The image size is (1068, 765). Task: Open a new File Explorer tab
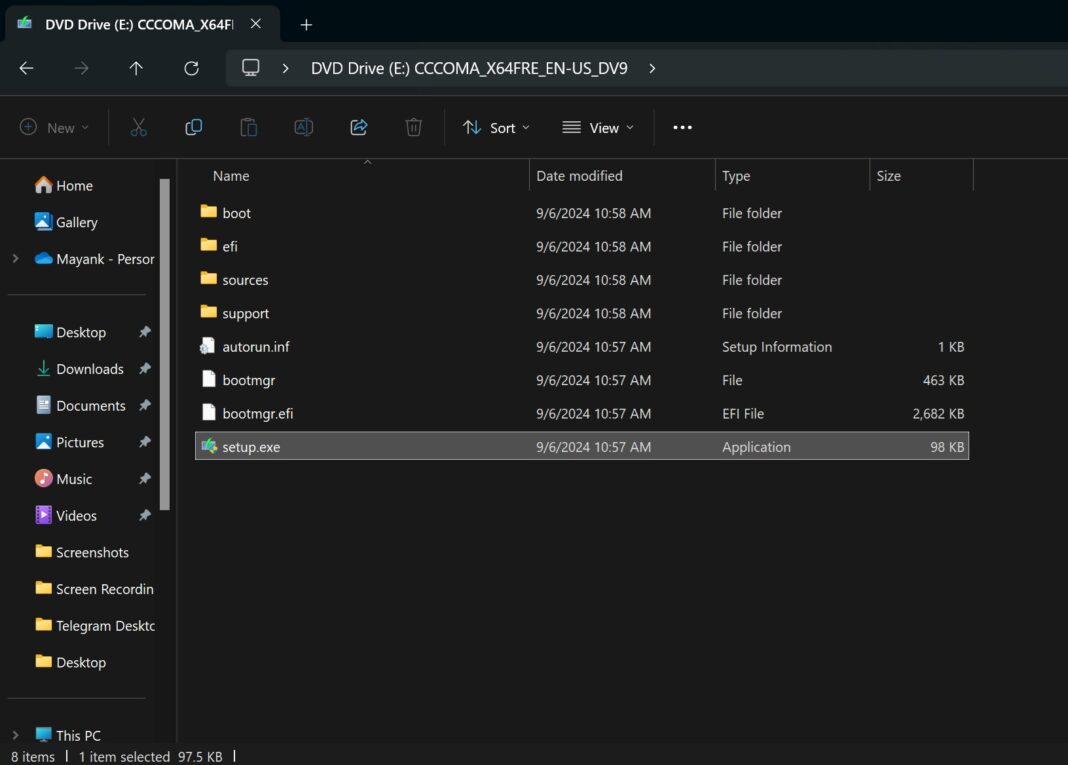click(x=306, y=24)
